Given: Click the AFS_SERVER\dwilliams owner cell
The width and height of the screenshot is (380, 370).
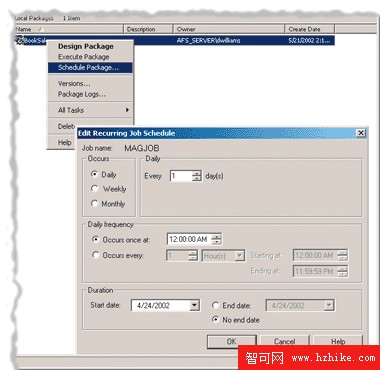Looking at the screenshot, I should pos(209,41).
